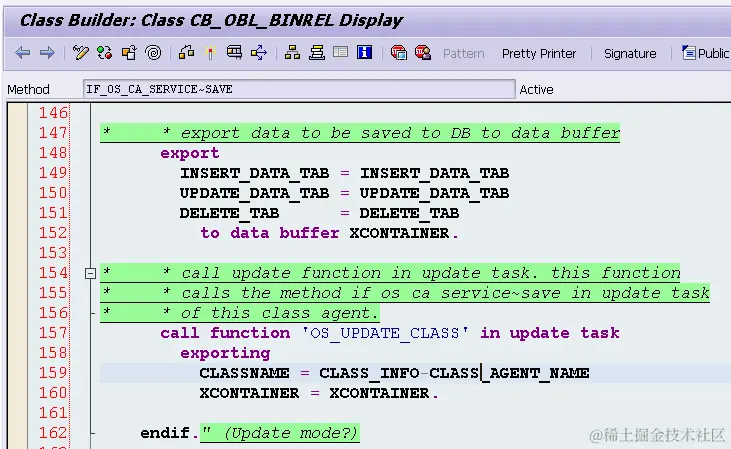Open the class hierarchy tree icon

[x=292, y=53]
